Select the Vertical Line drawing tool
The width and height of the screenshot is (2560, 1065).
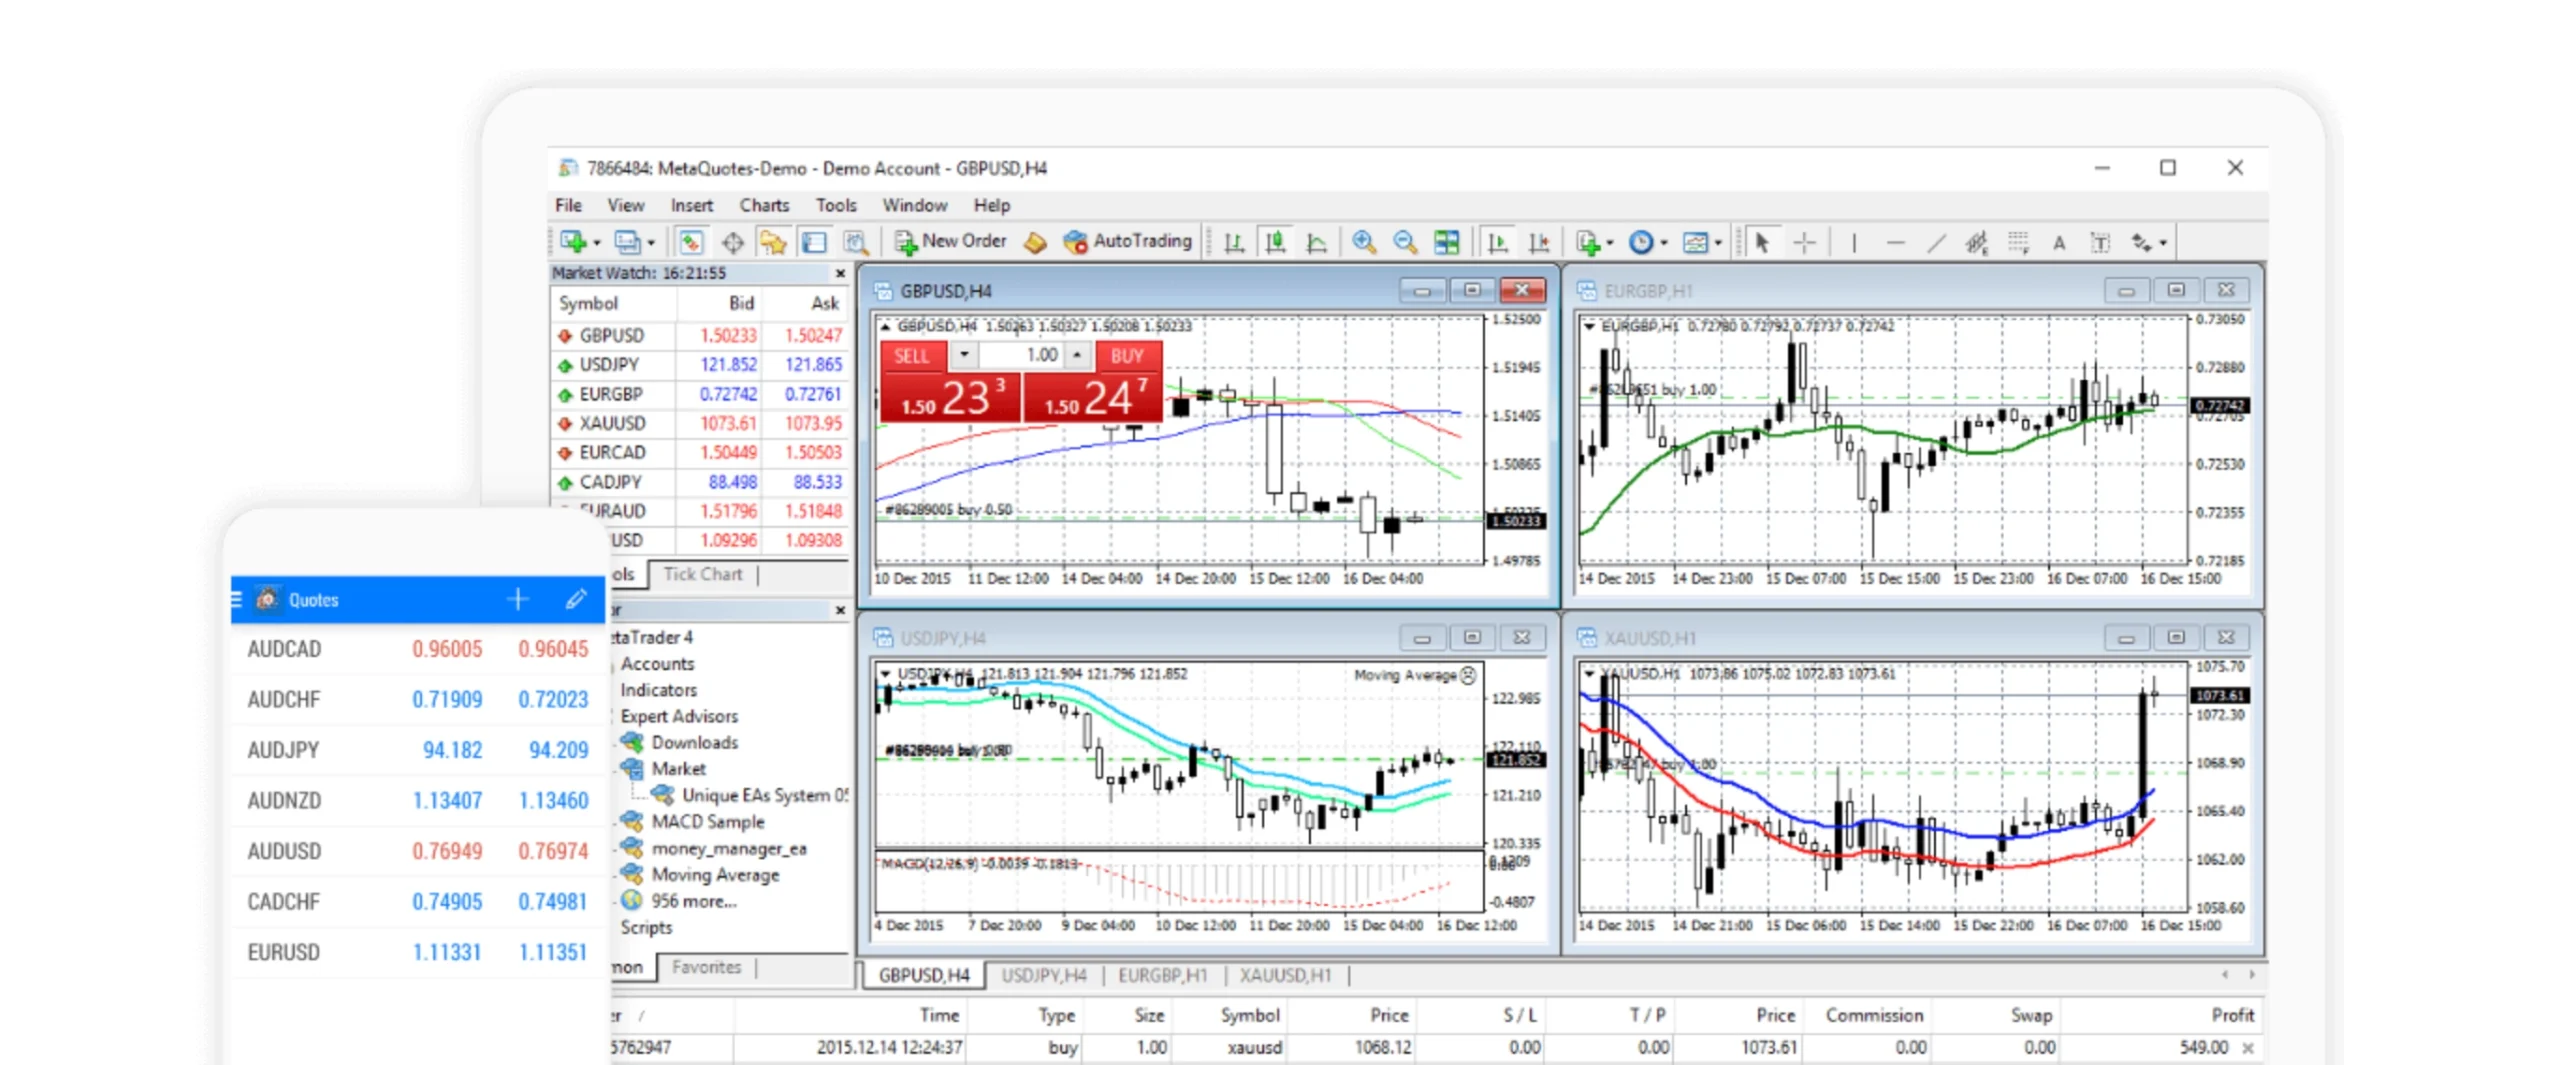[1853, 242]
